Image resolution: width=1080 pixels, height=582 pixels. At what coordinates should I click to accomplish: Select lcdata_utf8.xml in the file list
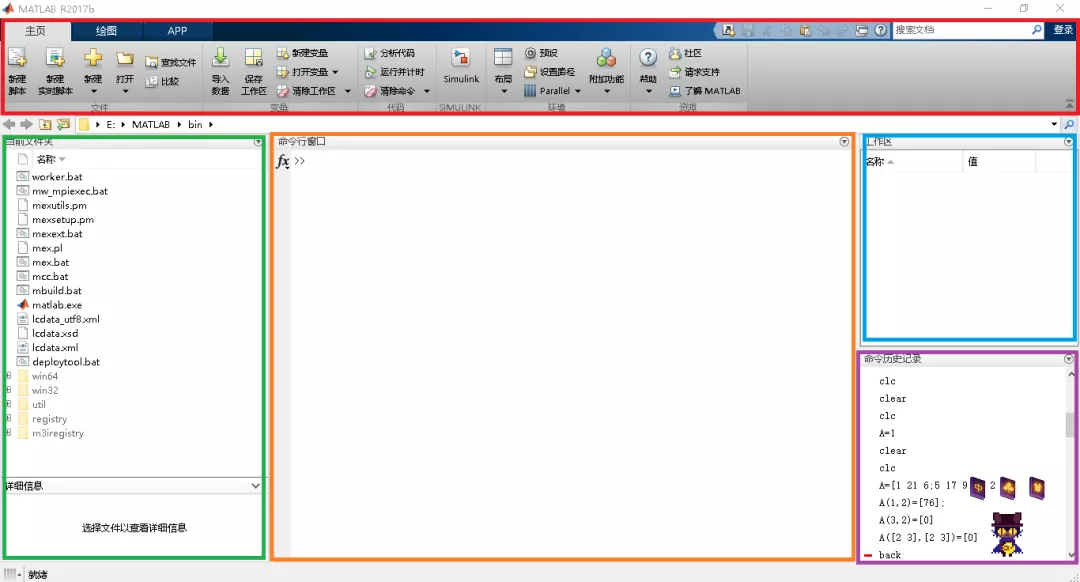pyautogui.click(x=65, y=320)
